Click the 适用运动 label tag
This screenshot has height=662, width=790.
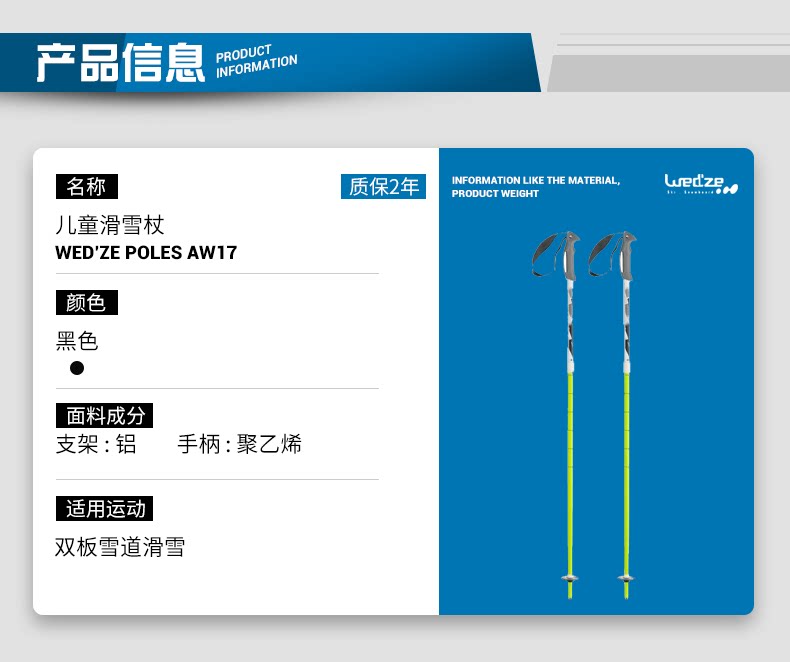[x=104, y=508]
